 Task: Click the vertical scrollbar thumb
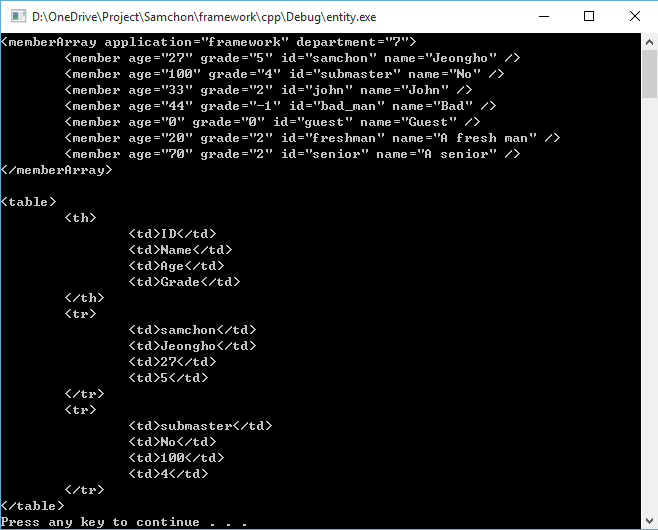(649, 75)
